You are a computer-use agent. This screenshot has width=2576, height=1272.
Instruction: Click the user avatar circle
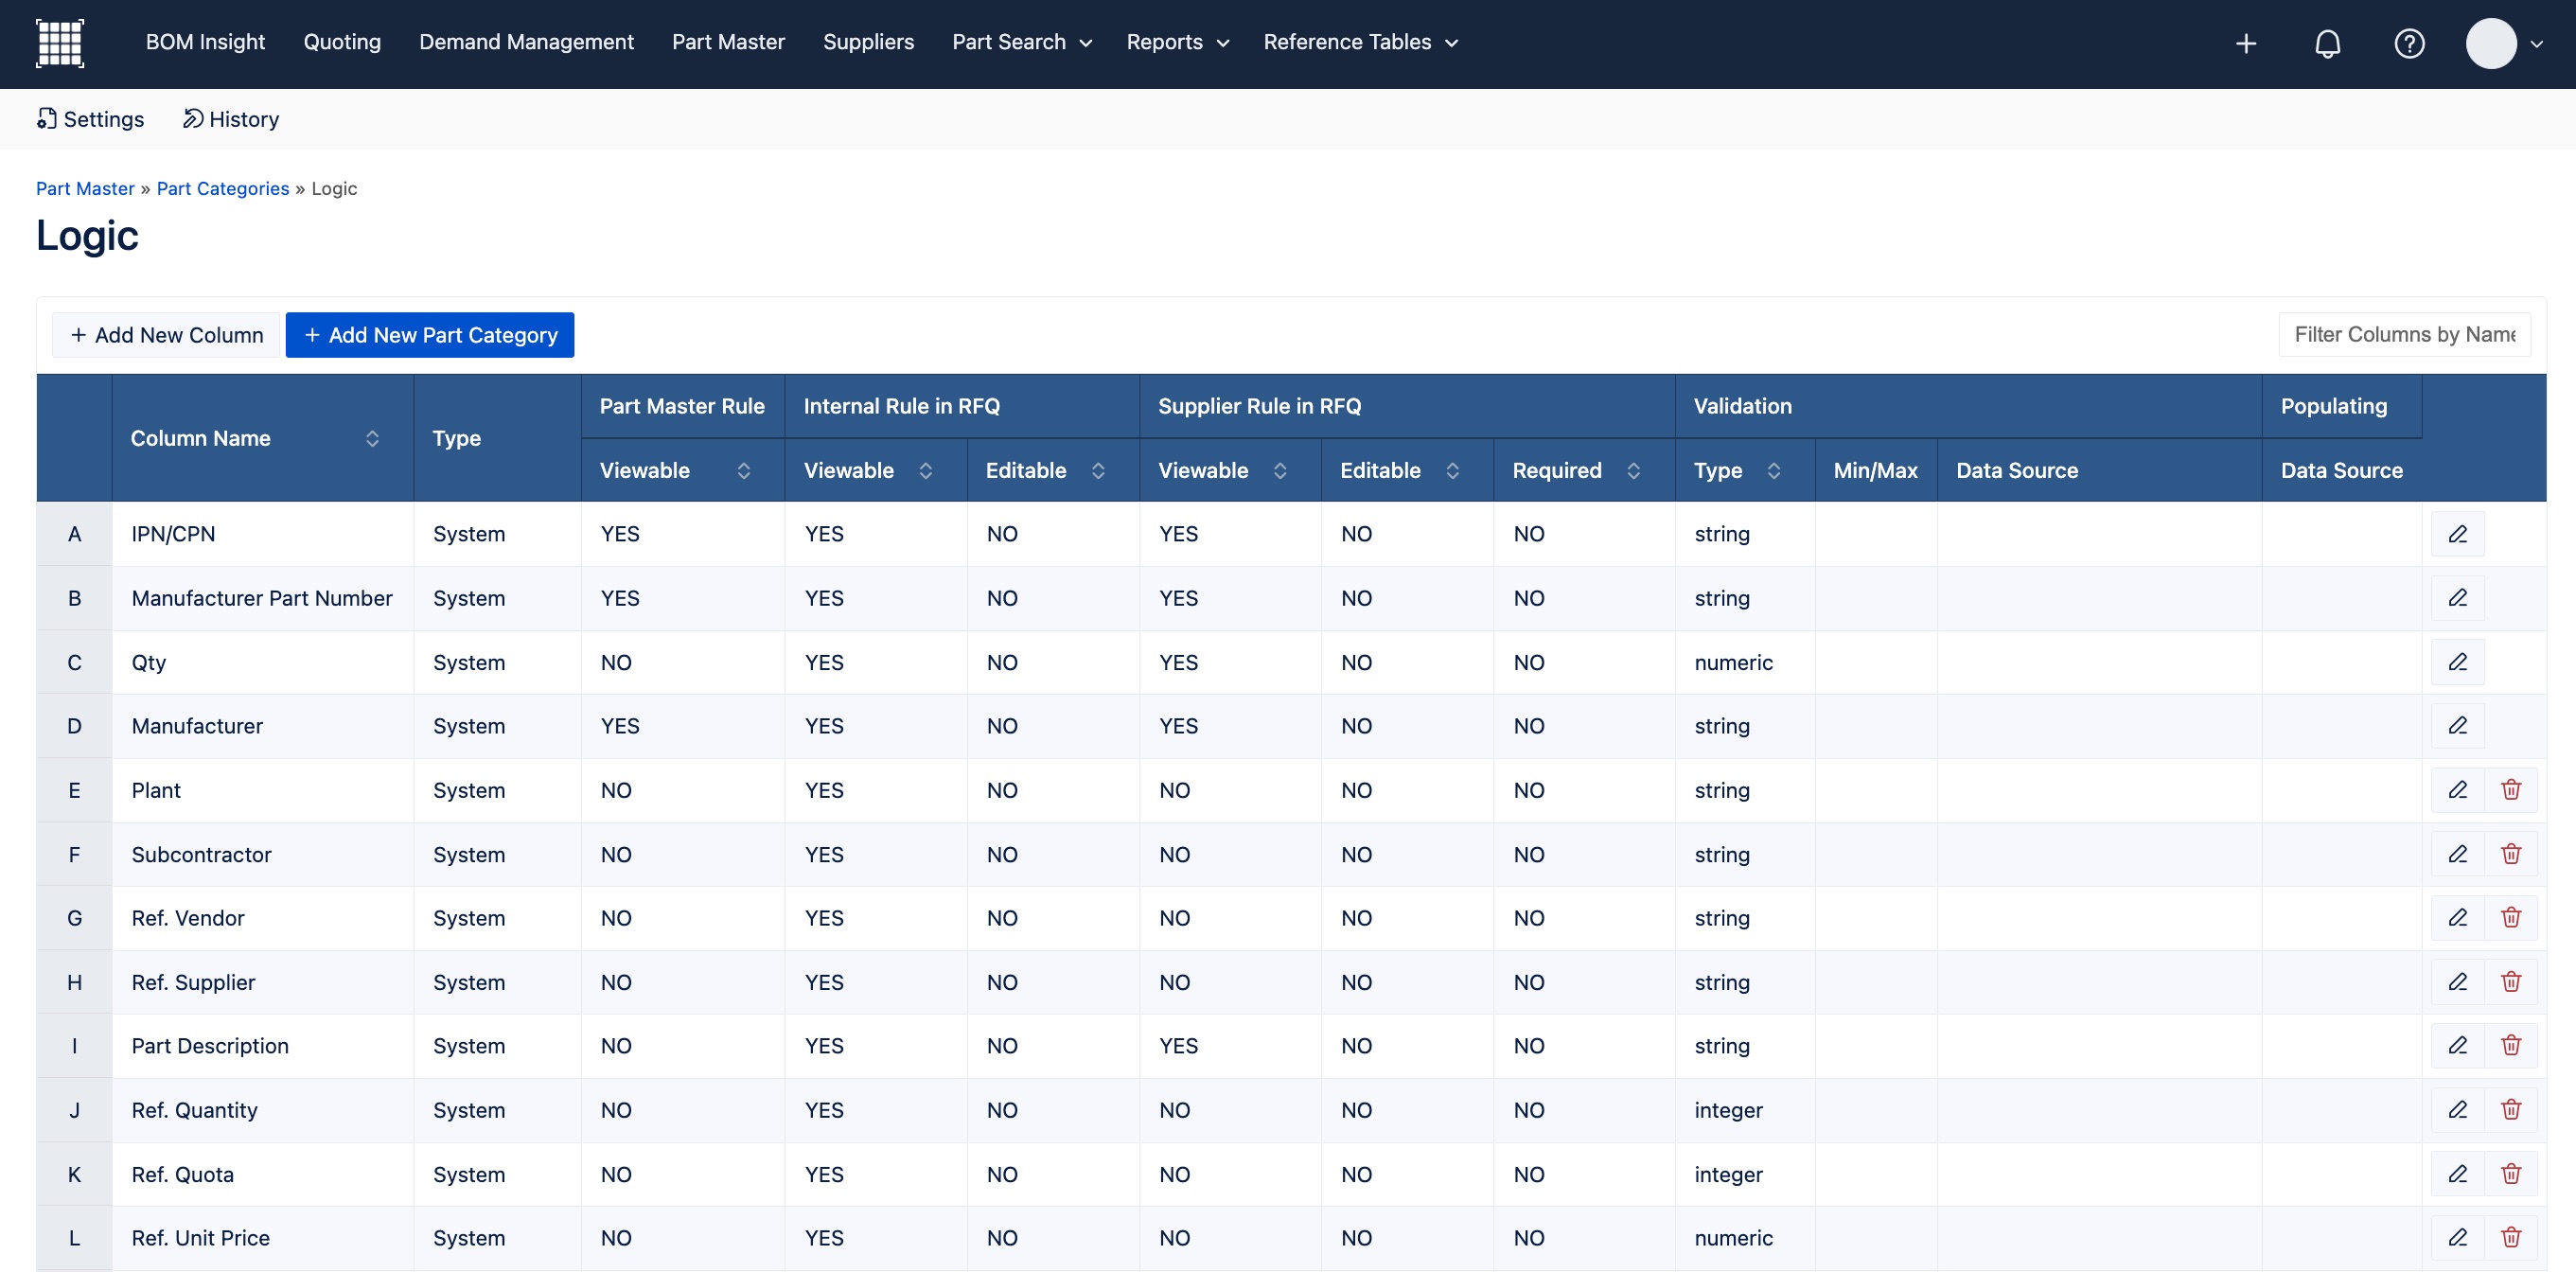2491,43
